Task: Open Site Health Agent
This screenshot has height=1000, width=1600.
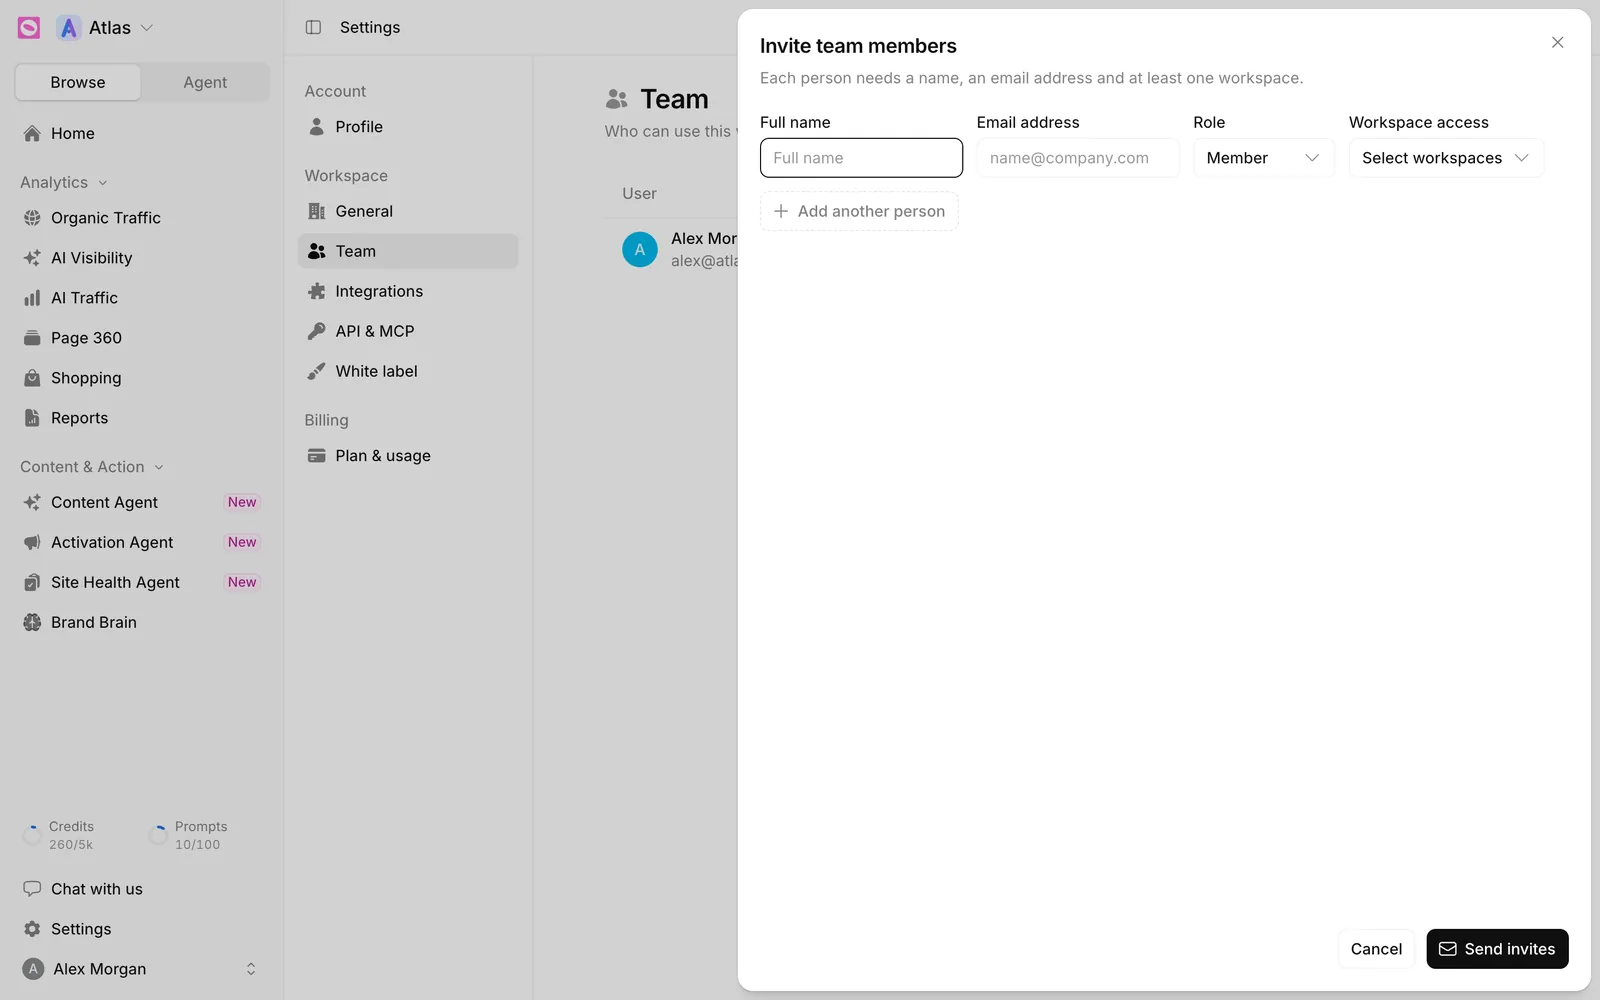Action: point(142,582)
